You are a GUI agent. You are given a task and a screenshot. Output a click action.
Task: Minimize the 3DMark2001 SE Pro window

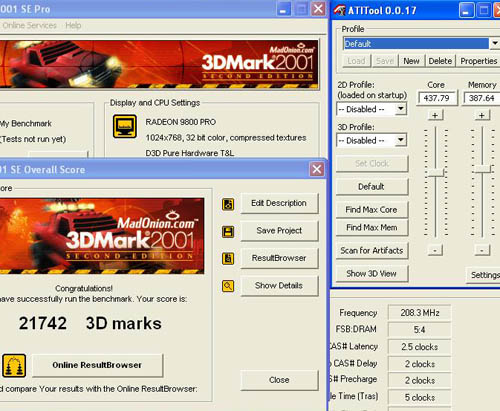tap(283, 9)
